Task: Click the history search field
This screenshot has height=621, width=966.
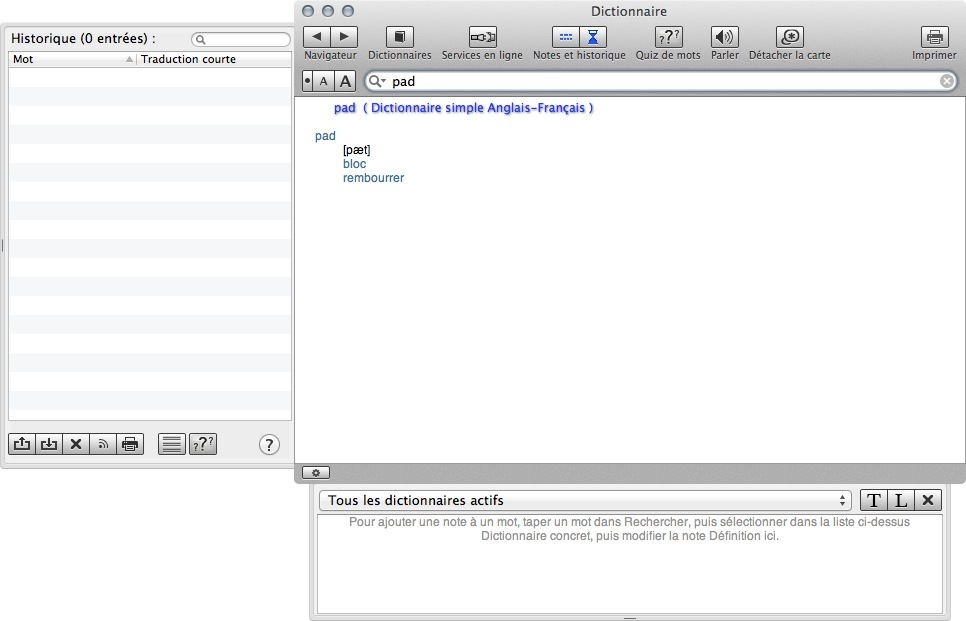Action: [x=241, y=39]
